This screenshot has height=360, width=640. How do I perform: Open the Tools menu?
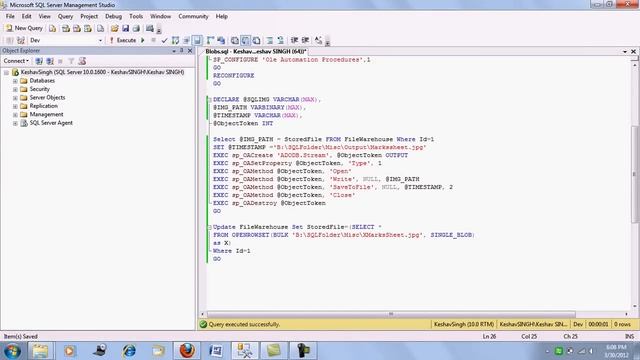click(x=136, y=16)
